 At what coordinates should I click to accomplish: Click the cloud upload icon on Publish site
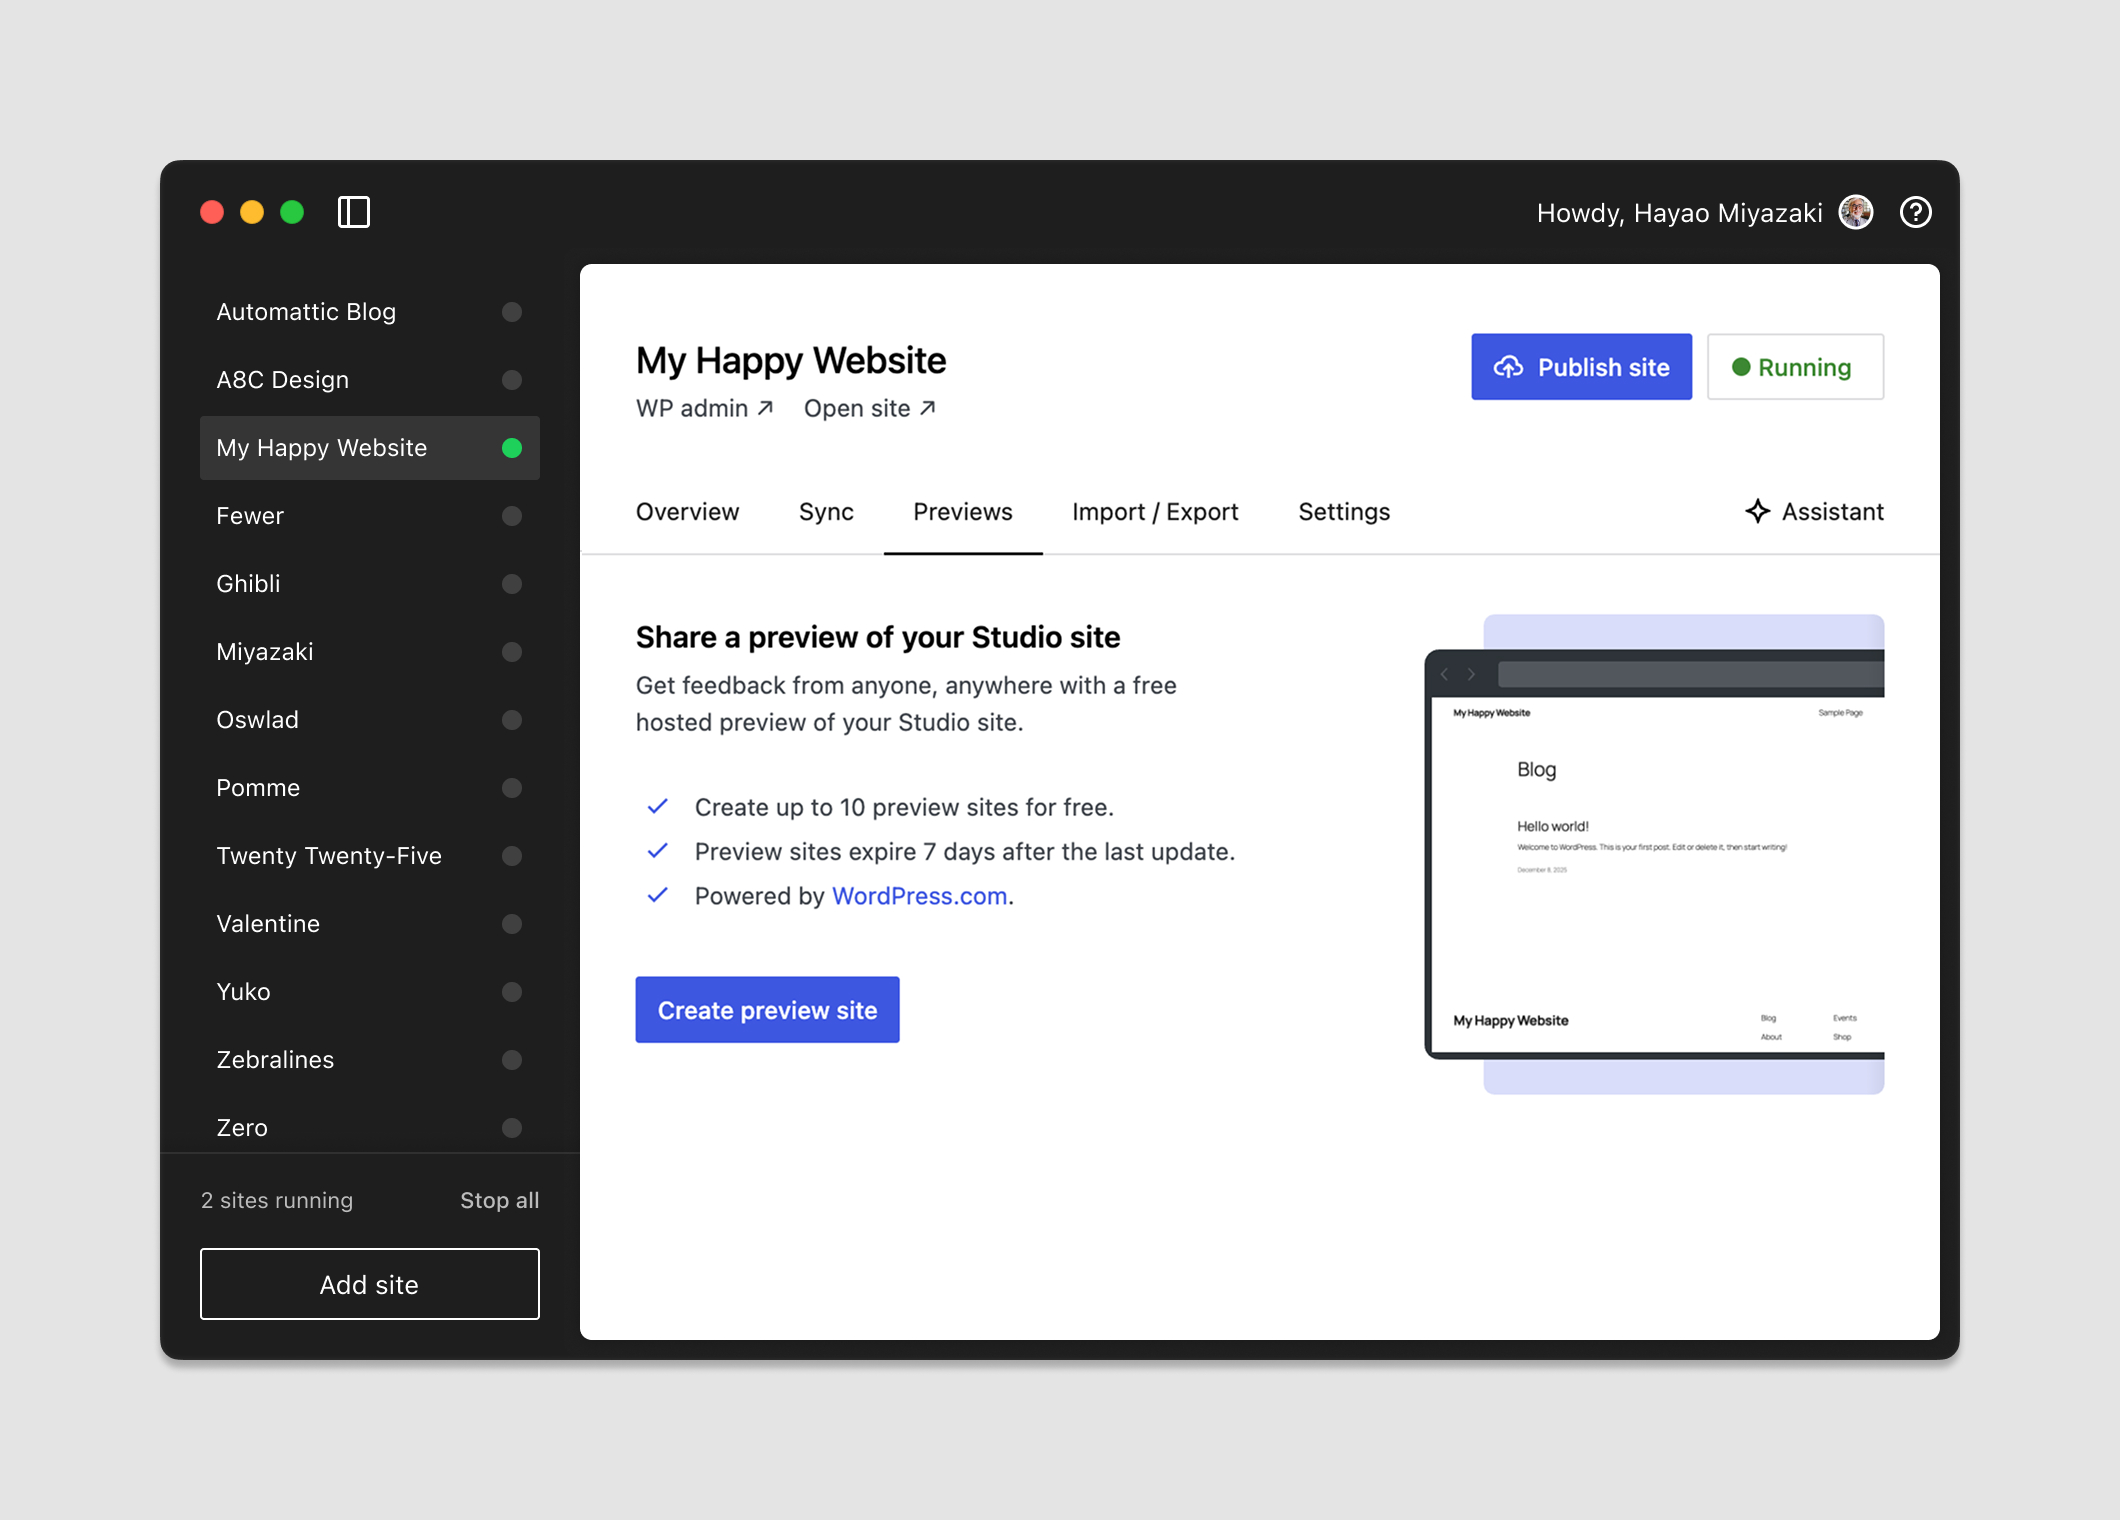[x=1508, y=367]
